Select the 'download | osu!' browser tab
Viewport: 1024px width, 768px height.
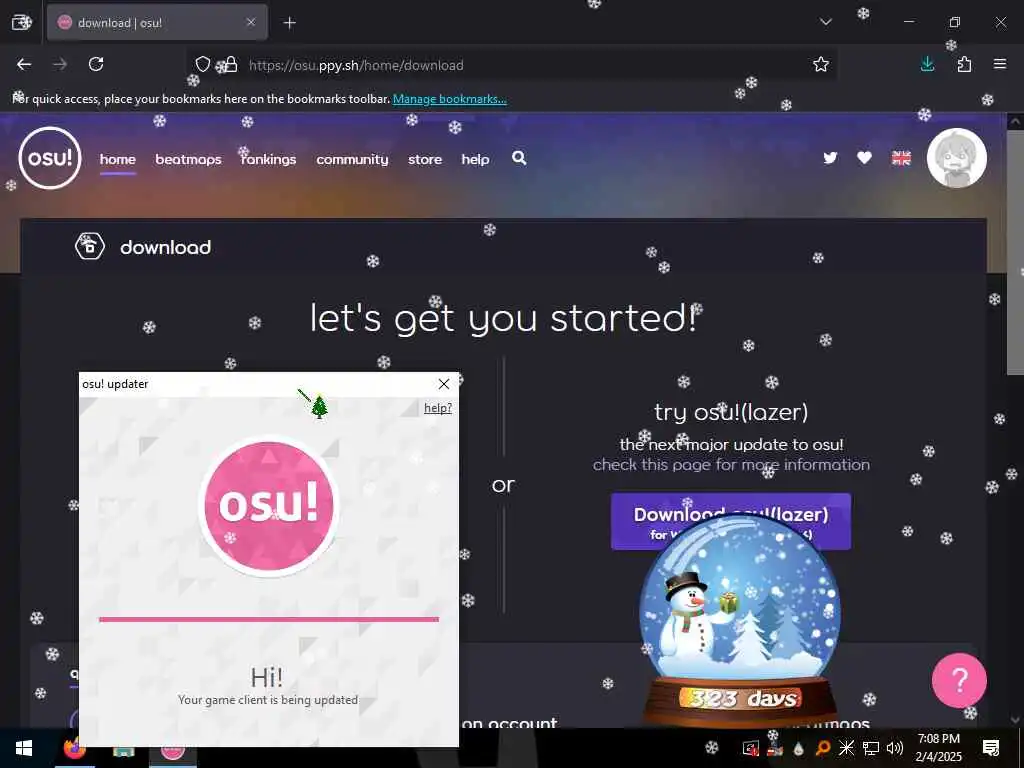[x=157, y=22]
